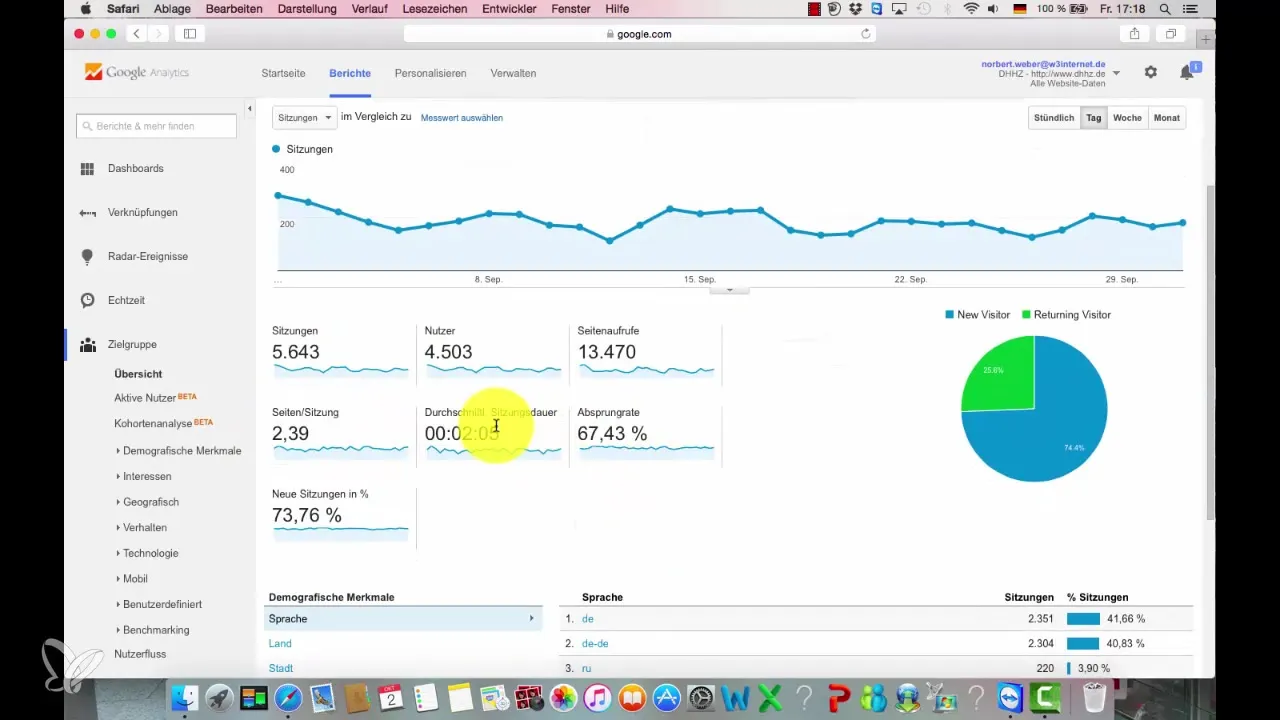Go forward in Safari
This screenshot has height=720, width=1280.
tap(157, 34)
